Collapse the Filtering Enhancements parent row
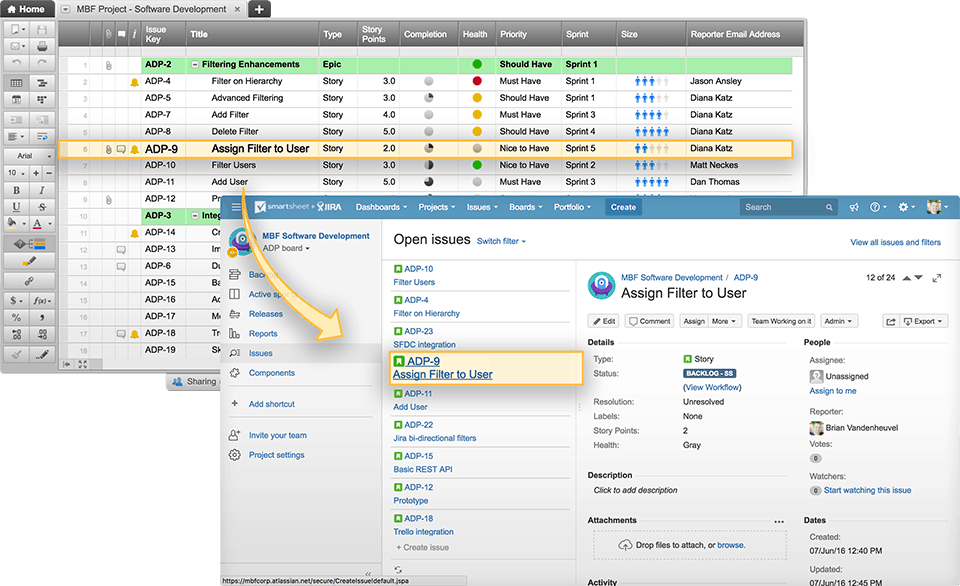960x586 pixels. click(x=194, y=64)
